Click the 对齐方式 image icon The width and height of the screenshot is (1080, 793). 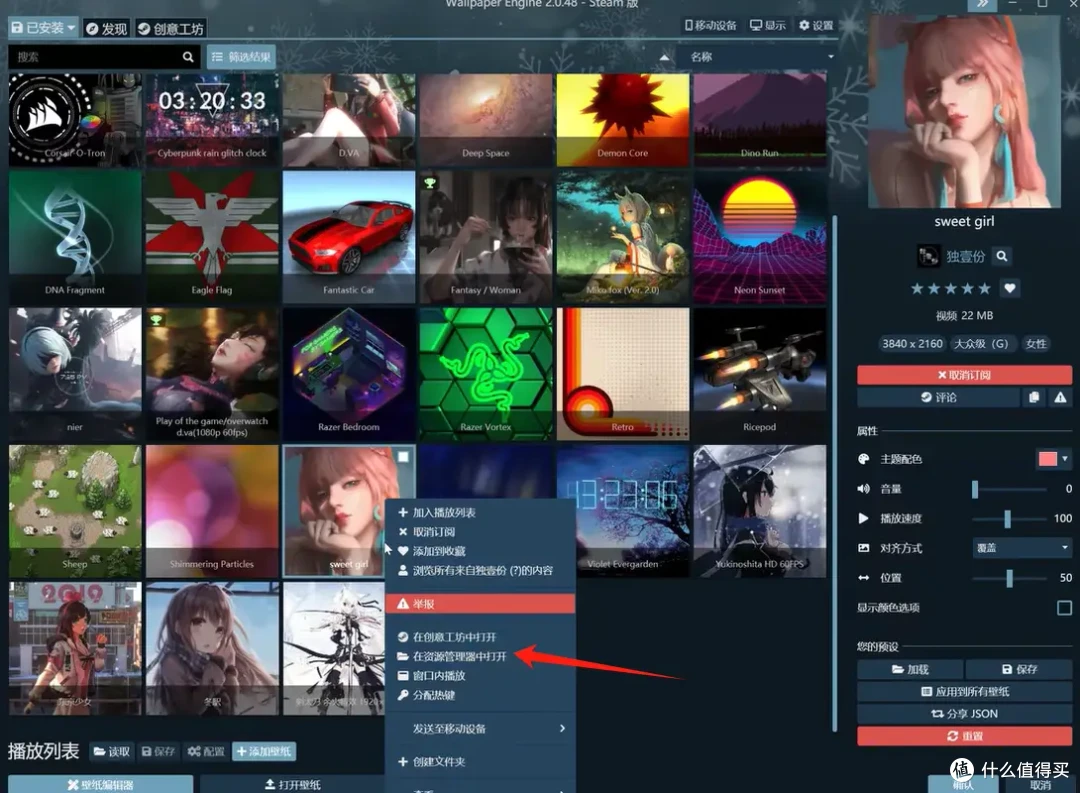tap(863, 548)
